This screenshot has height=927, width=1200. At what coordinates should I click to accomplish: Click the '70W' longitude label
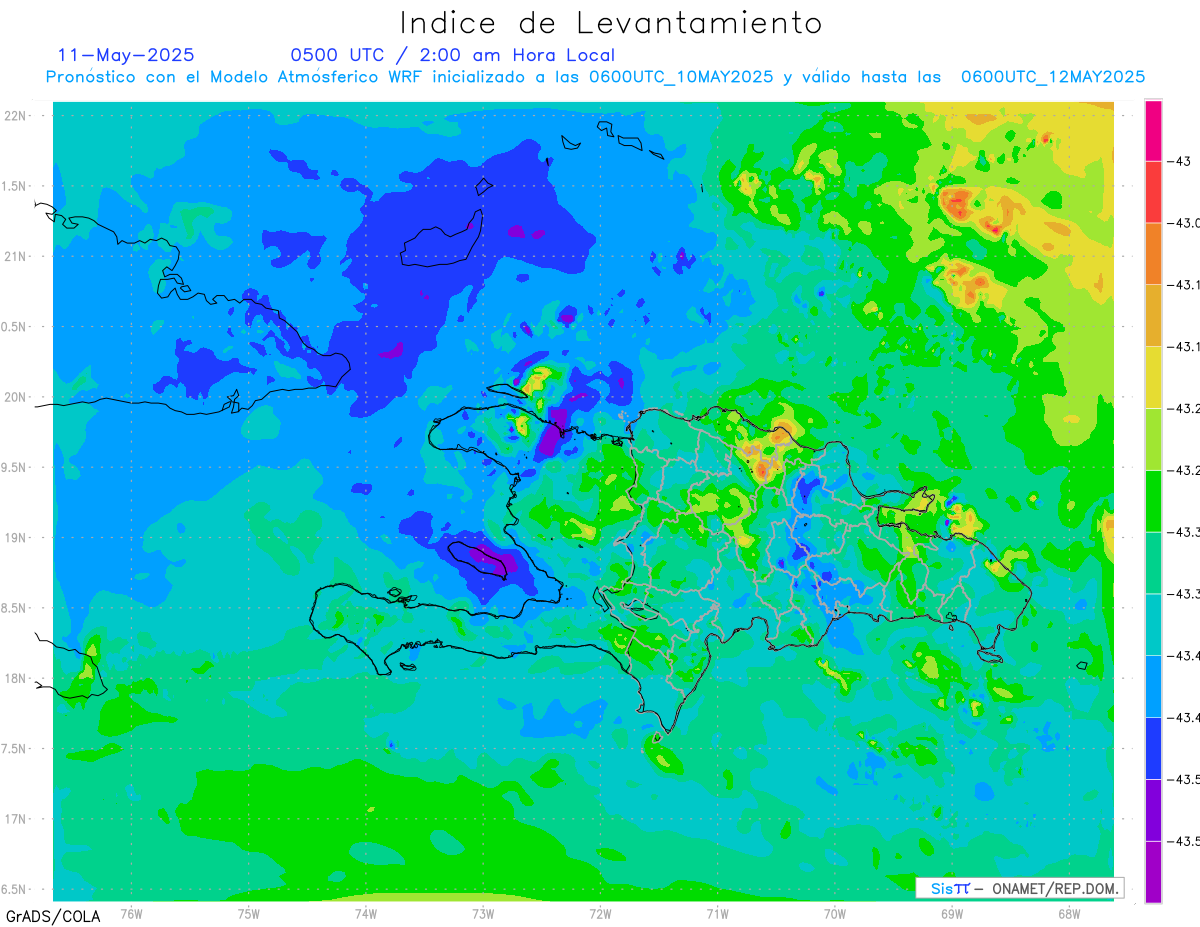pos(835,913)
